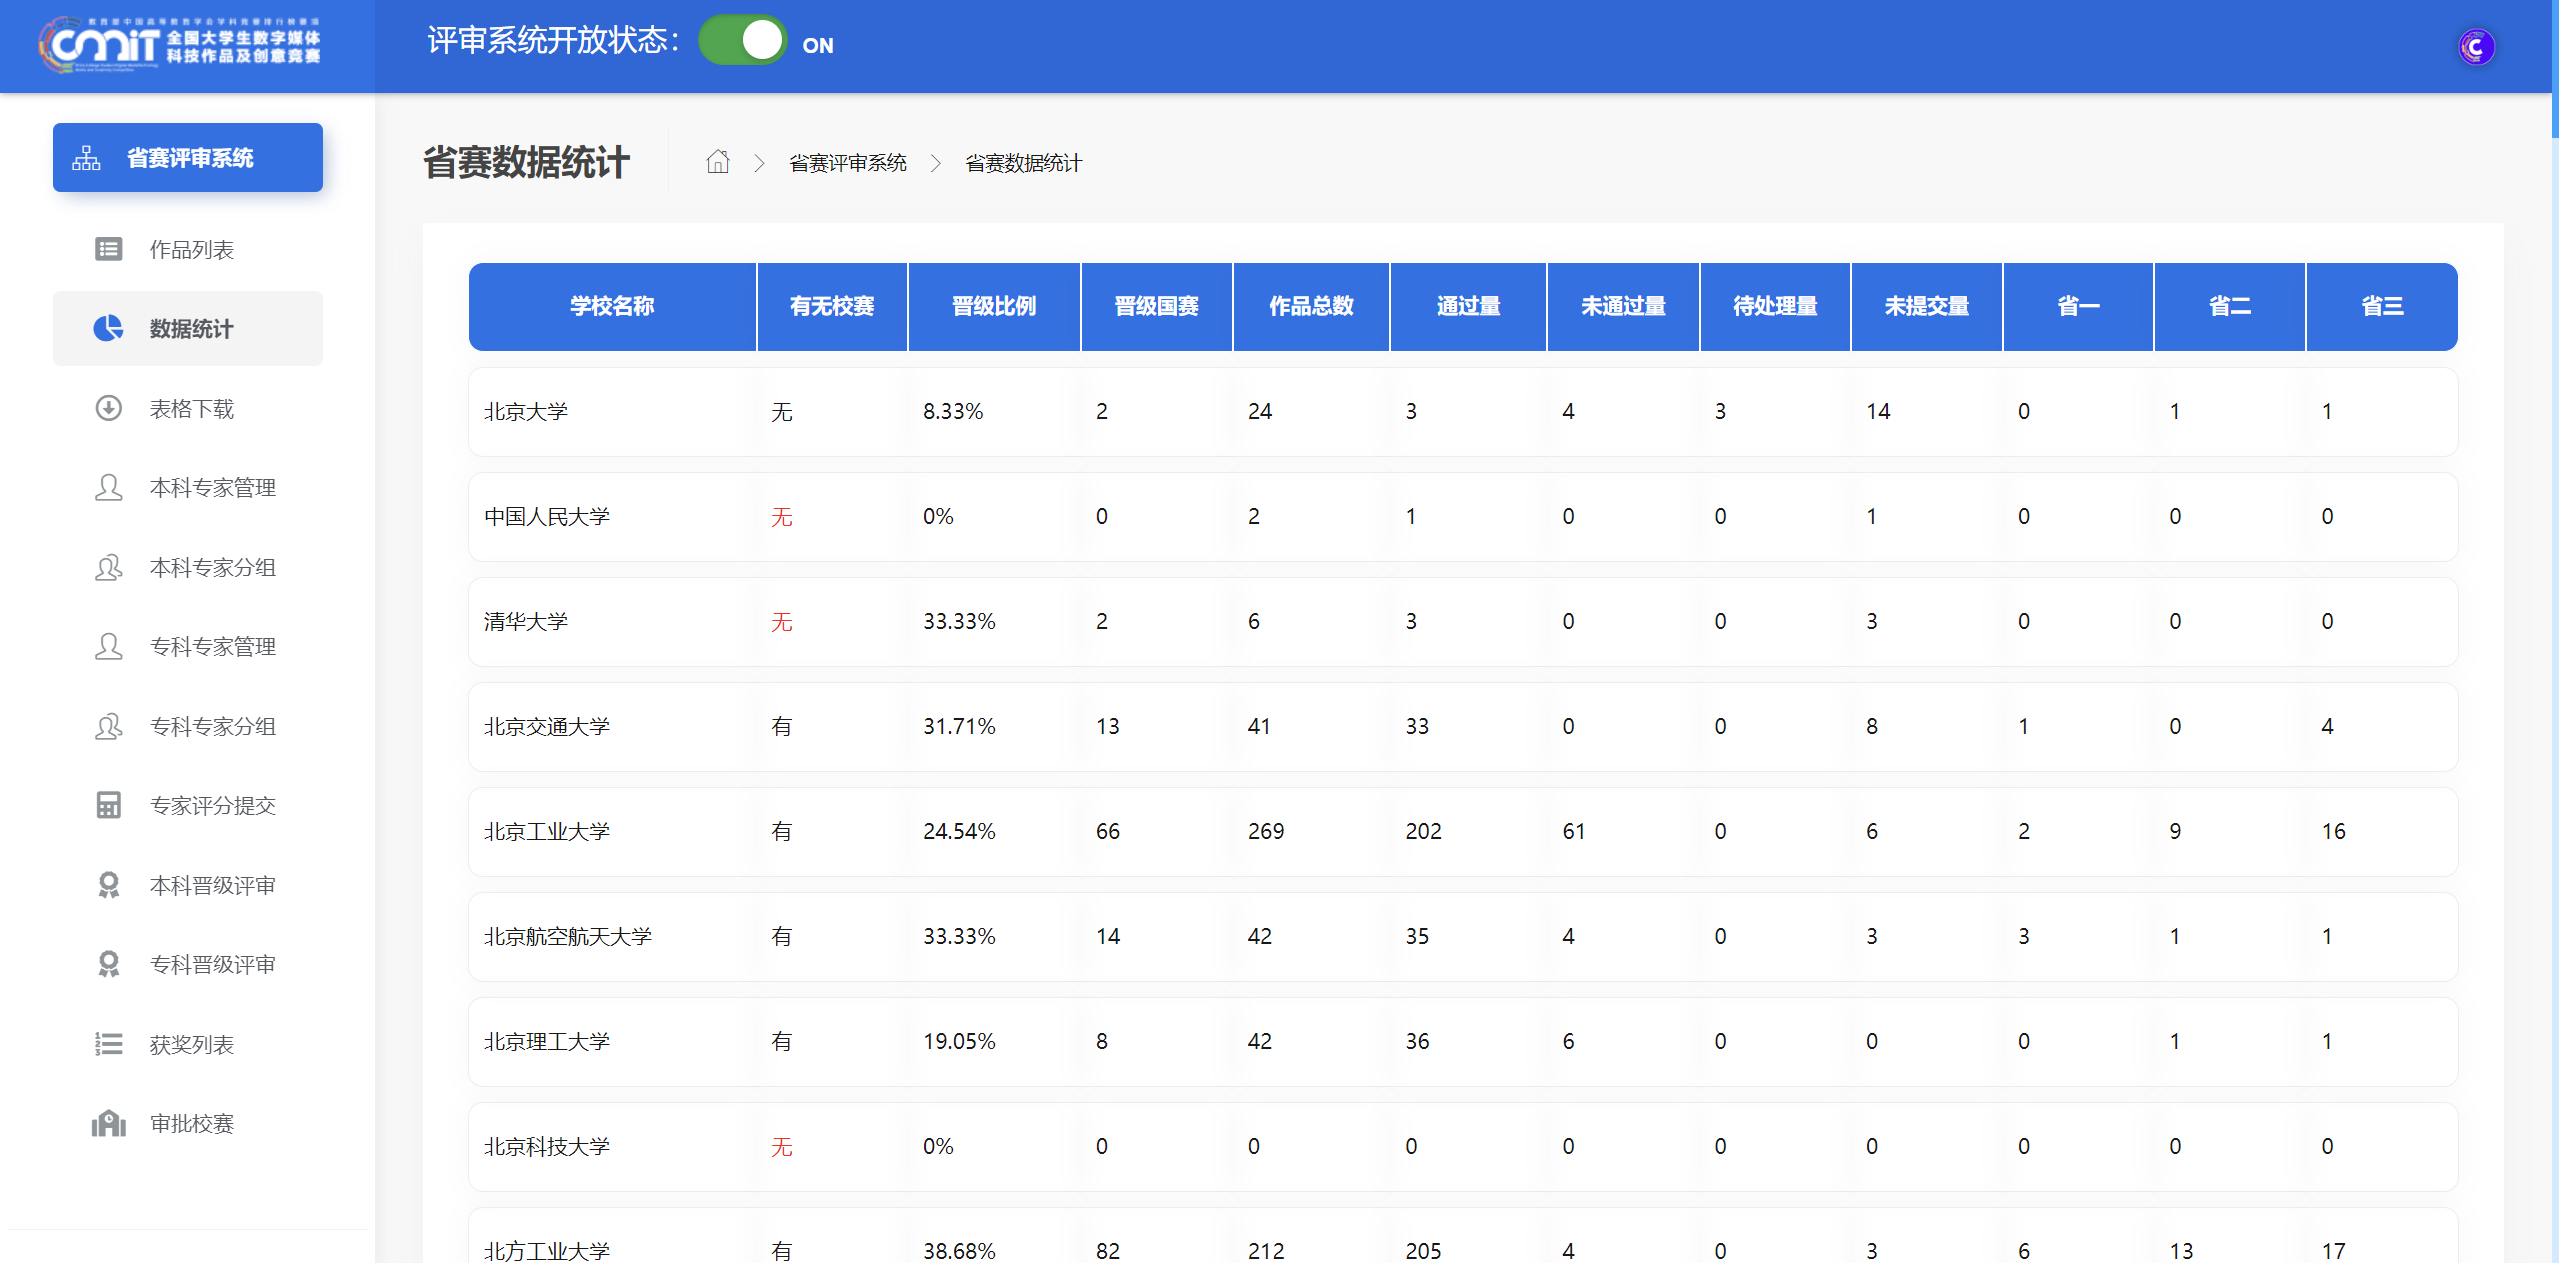Click the 表格下载 download icon
The image size is (2559, 1263).
tap(108, 408)
